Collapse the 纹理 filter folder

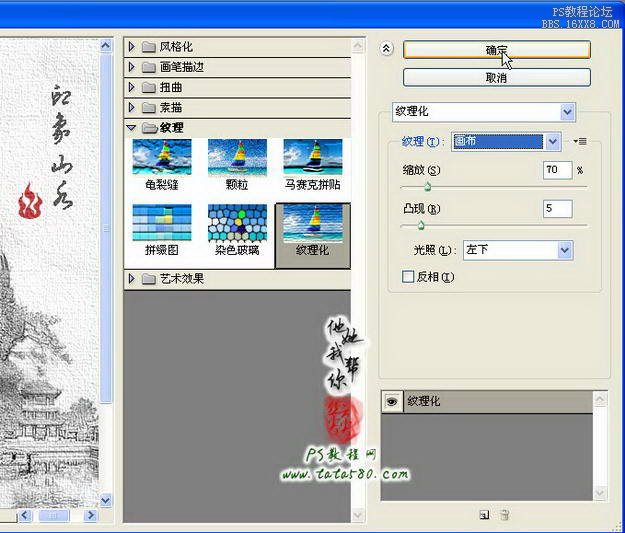[x=131, y=128]
